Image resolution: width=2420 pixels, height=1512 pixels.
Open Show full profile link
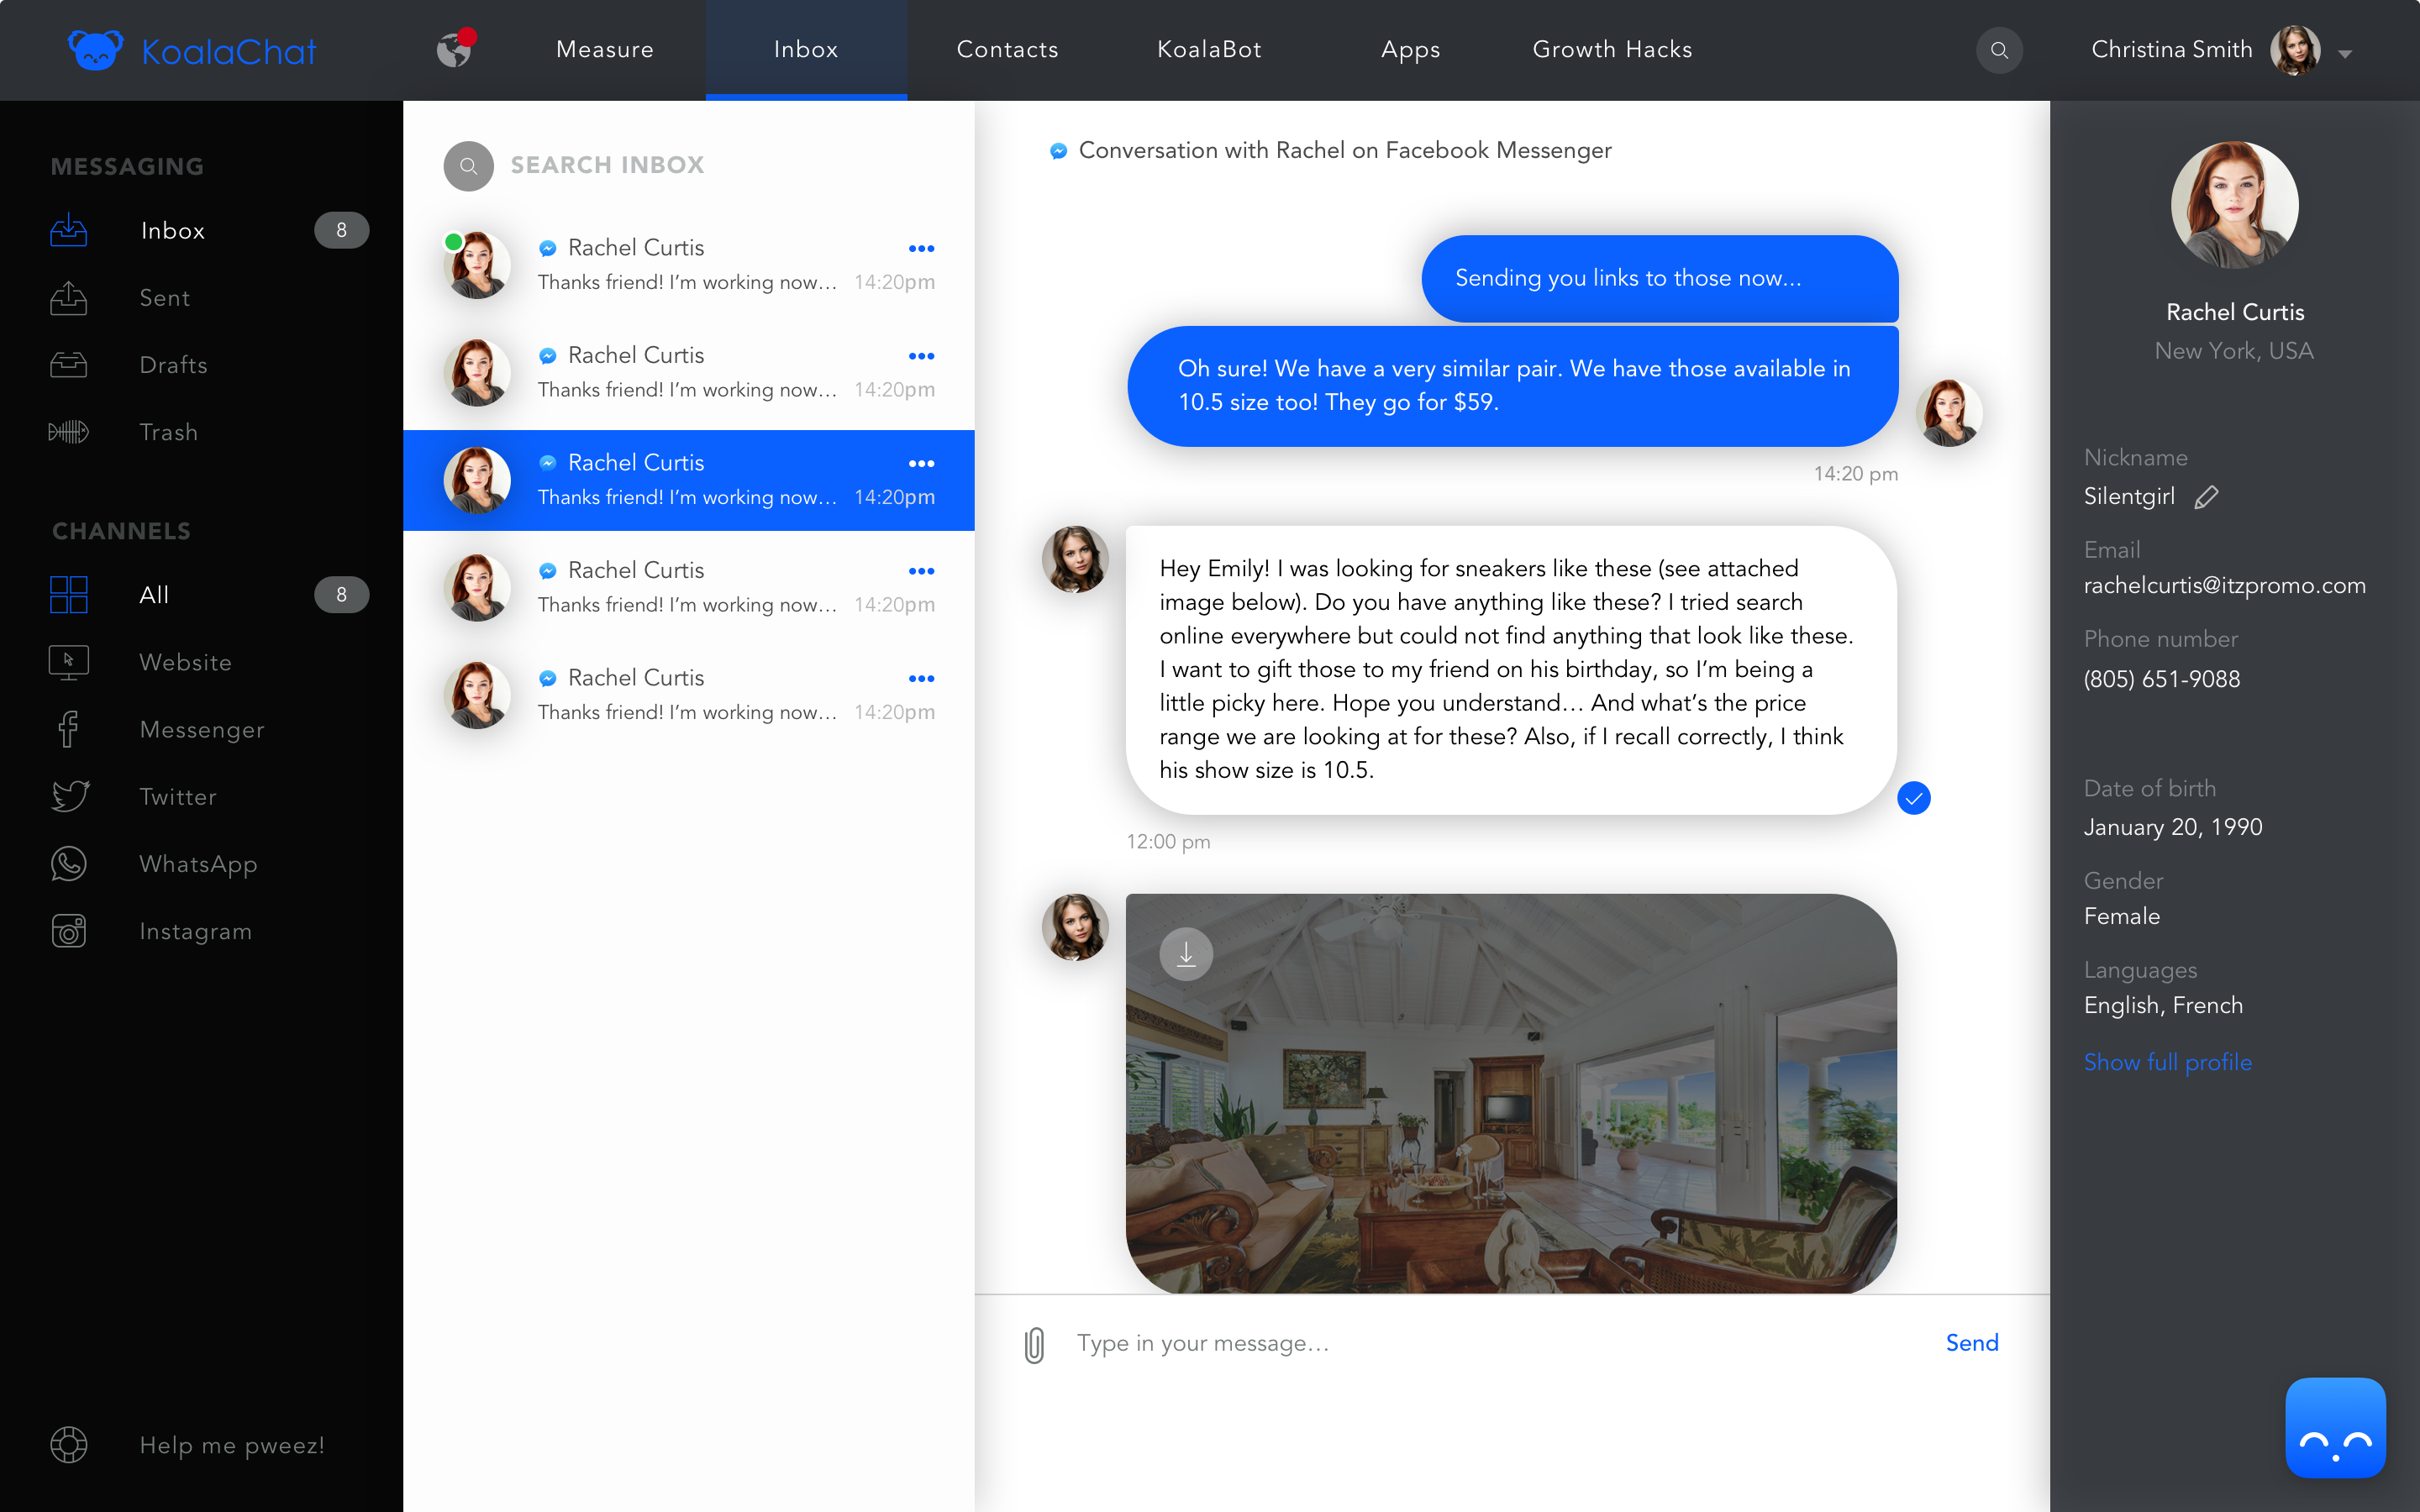pos(2167,1062)
